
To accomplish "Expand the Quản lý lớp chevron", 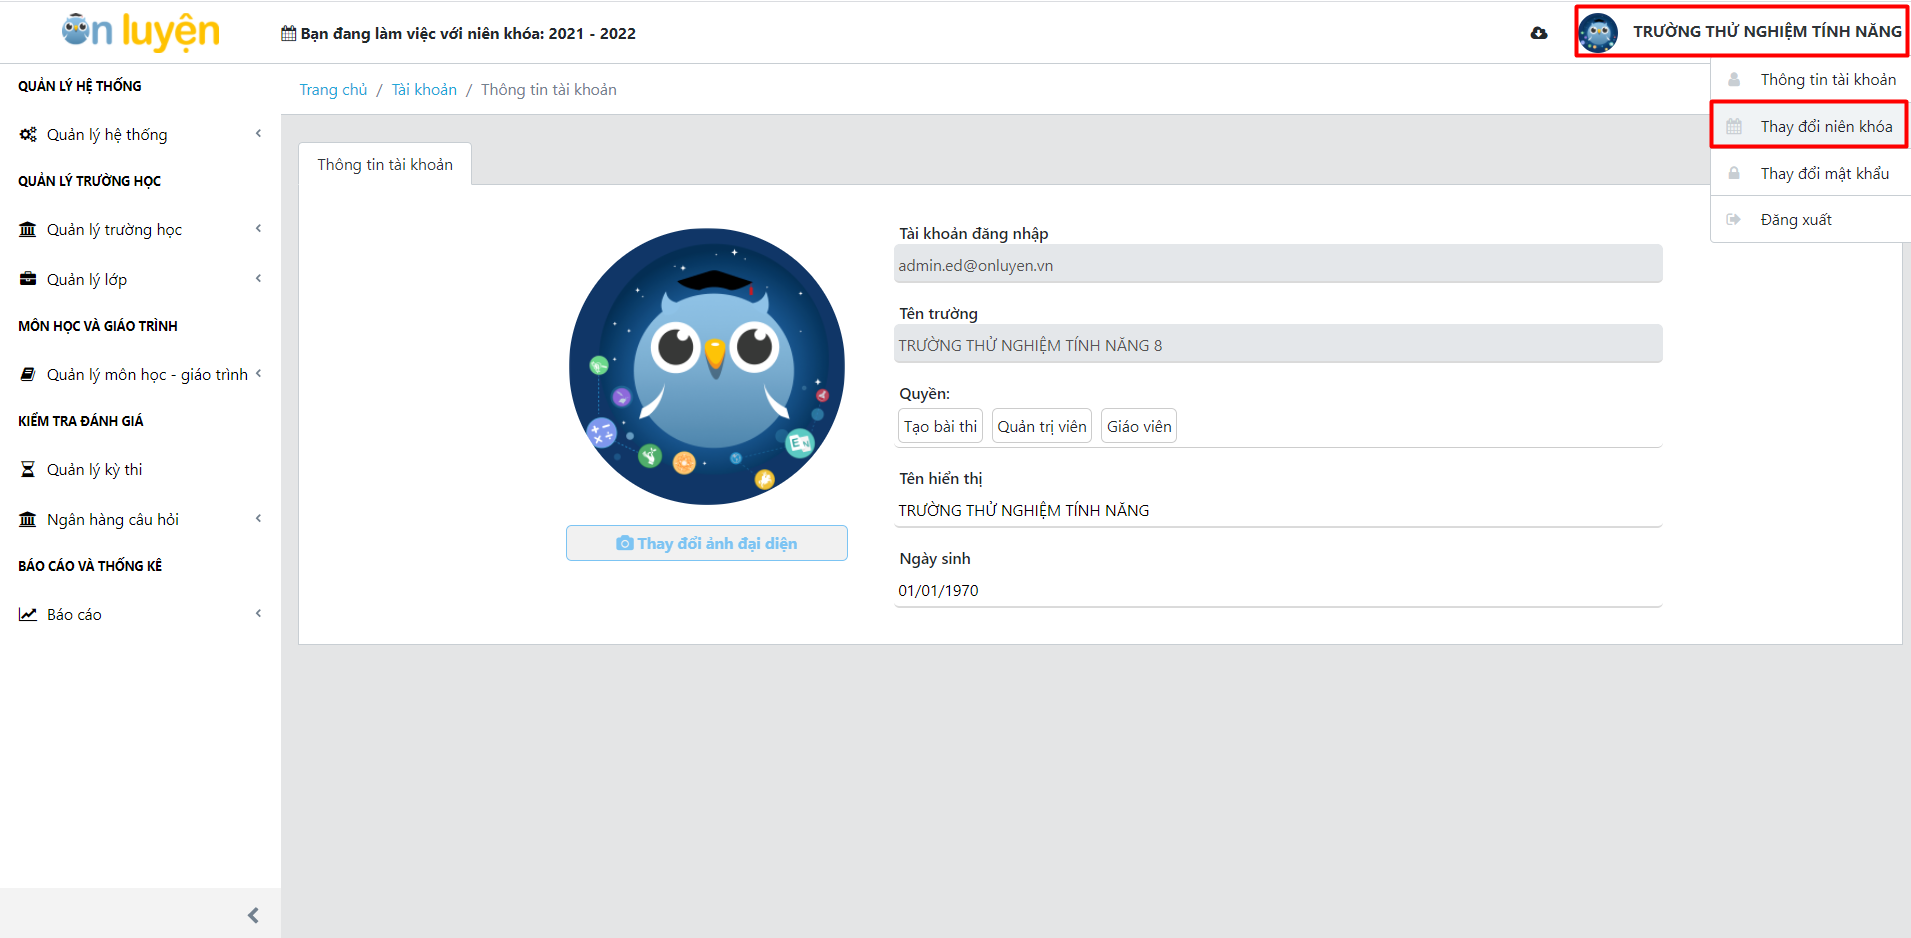I will coord(258,278).
